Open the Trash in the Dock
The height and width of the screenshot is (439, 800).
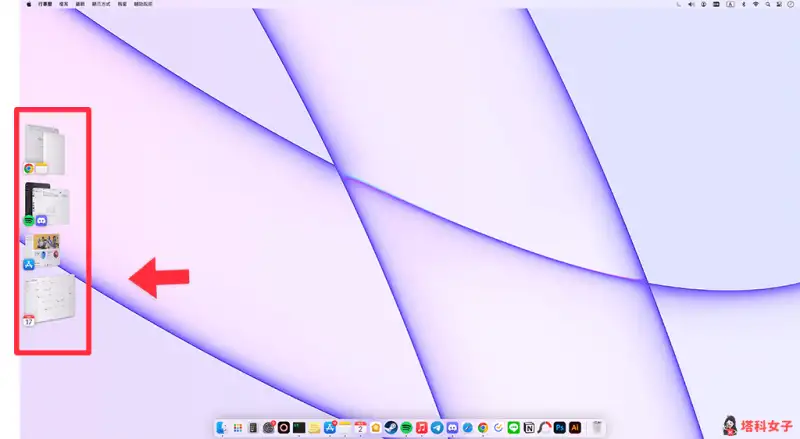pyautogui.click(x=597, y=427)
